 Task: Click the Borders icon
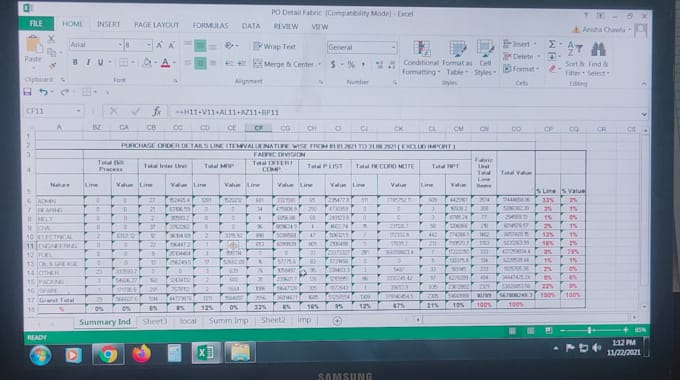point(124,63)
